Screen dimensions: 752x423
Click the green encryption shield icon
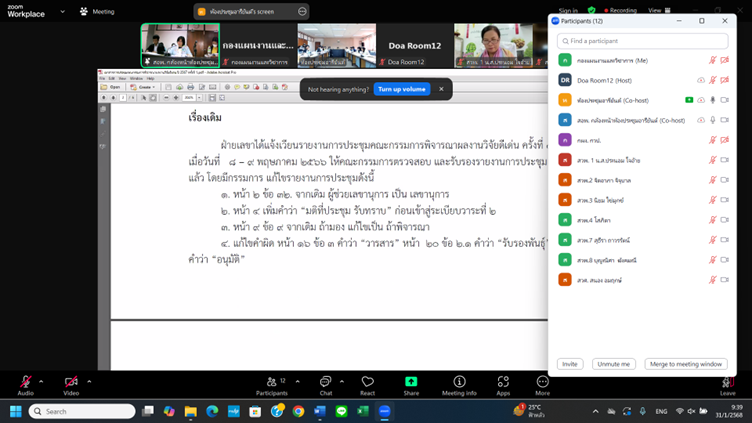(x=591, y=11)
